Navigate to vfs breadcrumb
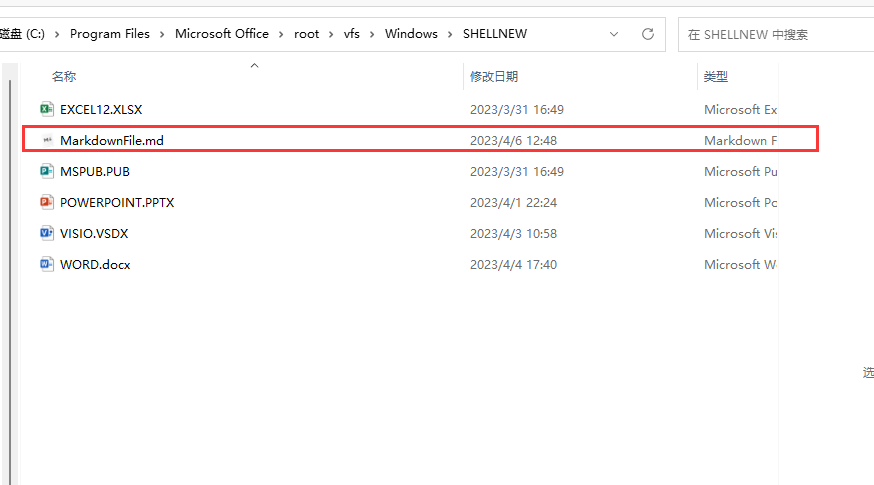The height and width of the screenshot is (485, 874). pos(352,34)
